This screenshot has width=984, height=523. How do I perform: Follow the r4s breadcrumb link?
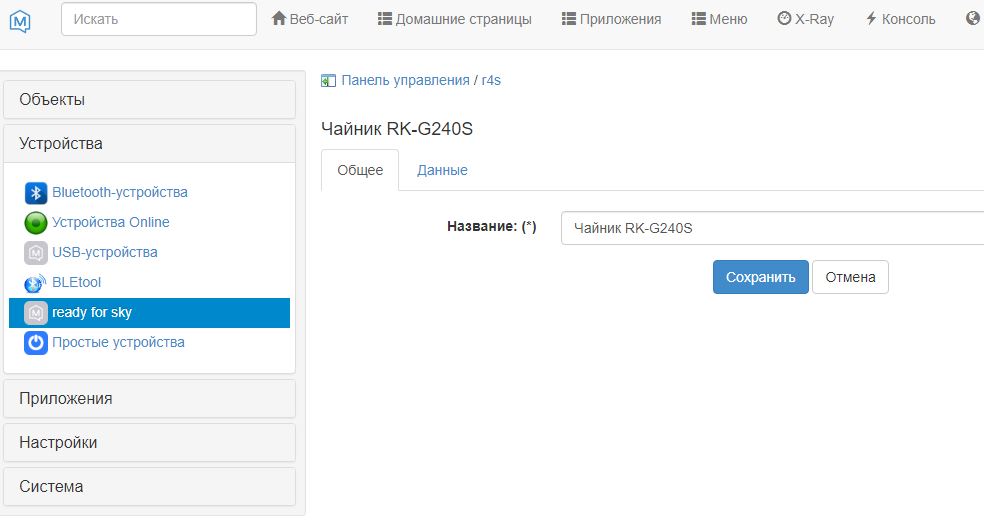(491, 80)
